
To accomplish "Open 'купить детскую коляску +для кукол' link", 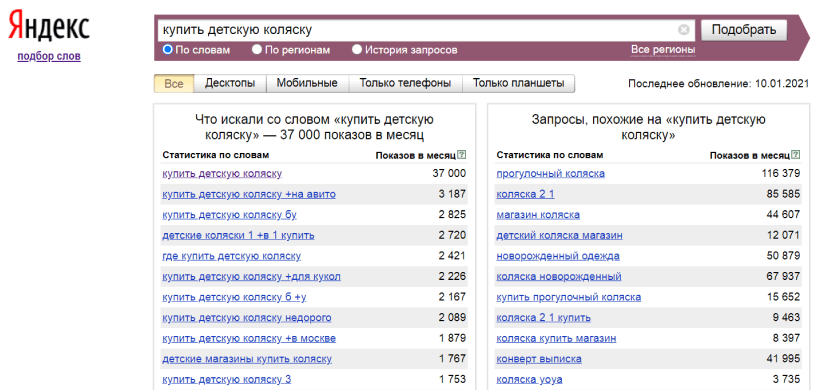I will (x=251, y=276).
